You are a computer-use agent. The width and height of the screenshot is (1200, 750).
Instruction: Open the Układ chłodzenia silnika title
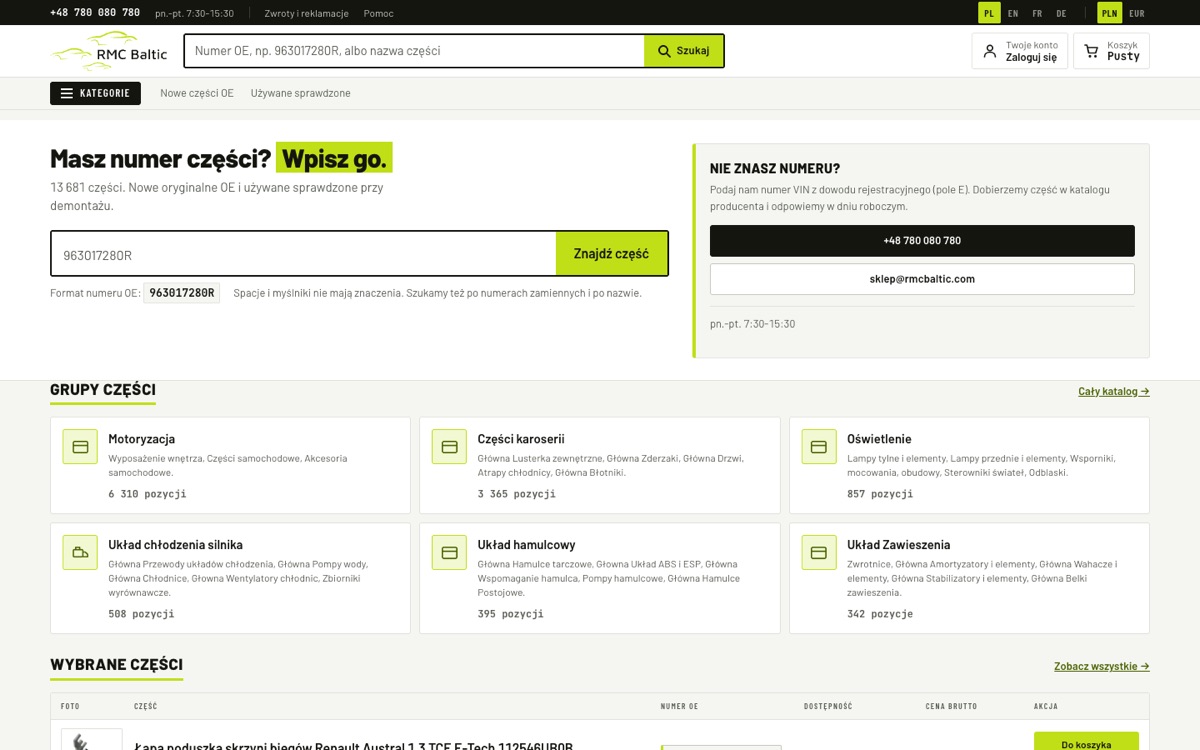click(176, 545)
